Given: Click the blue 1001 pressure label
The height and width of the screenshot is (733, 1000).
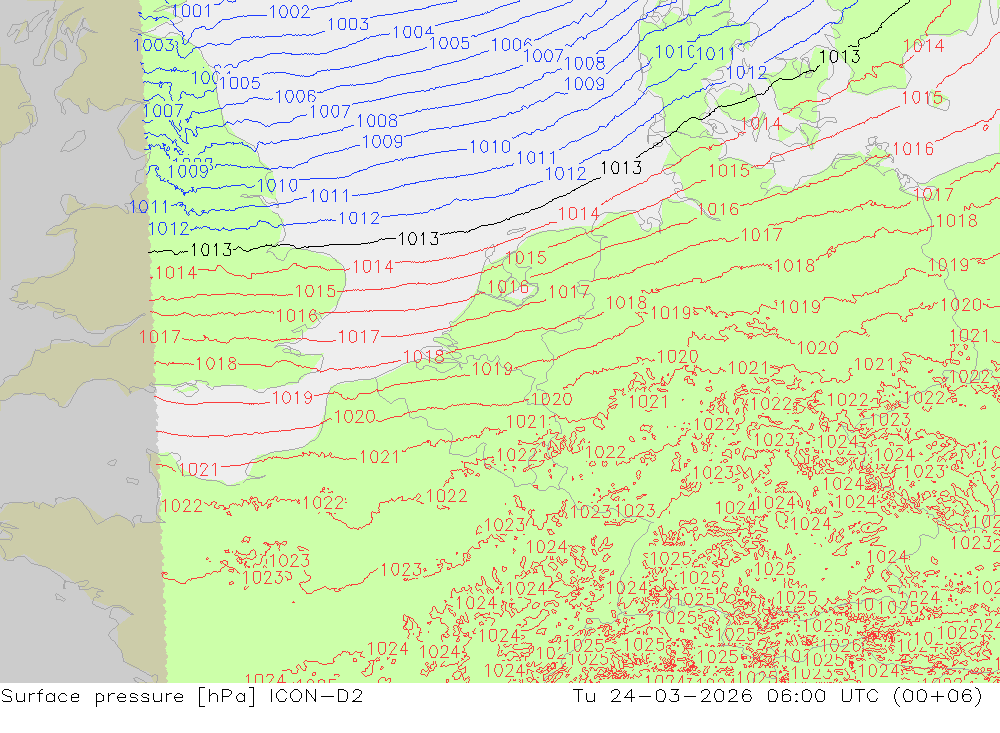Looking at the screenshot, I should click(x=191, y=10).
